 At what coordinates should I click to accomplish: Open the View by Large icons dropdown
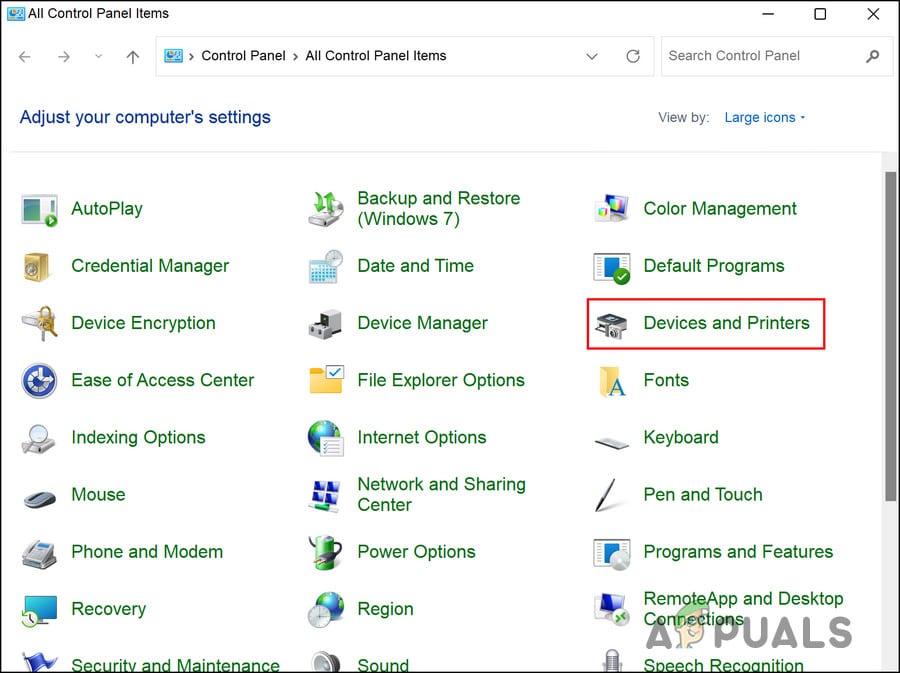(x=764, y=118)
